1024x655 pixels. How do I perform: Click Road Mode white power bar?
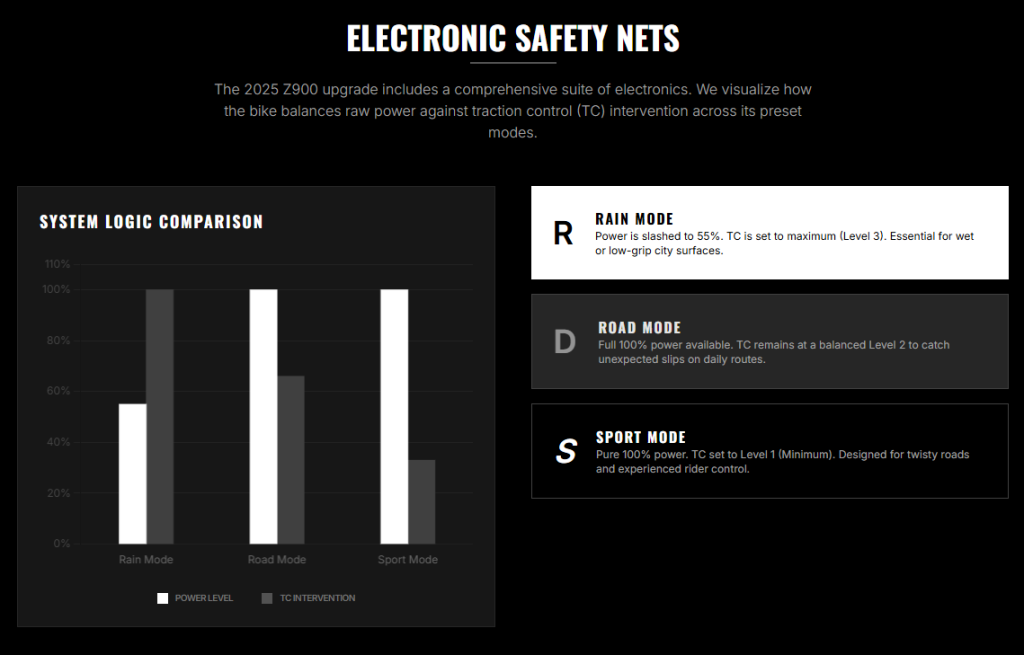coord(263,417)
